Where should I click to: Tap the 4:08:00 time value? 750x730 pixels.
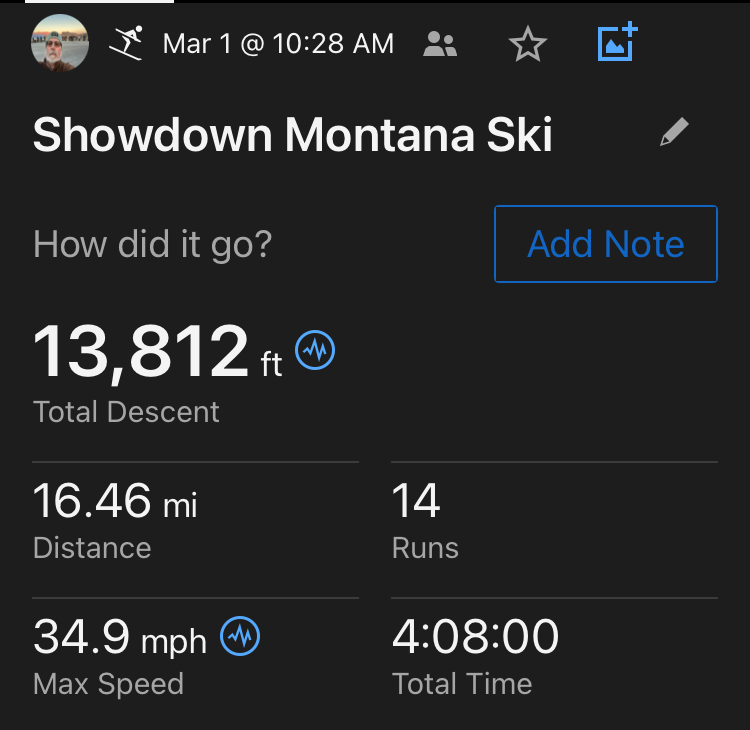[x=475, y=637]
